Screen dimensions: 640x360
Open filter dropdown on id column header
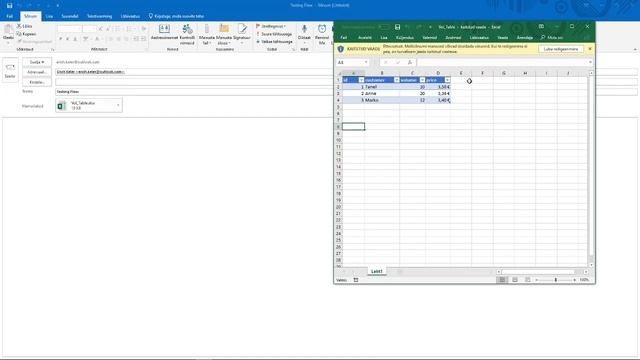coord(361,80)
